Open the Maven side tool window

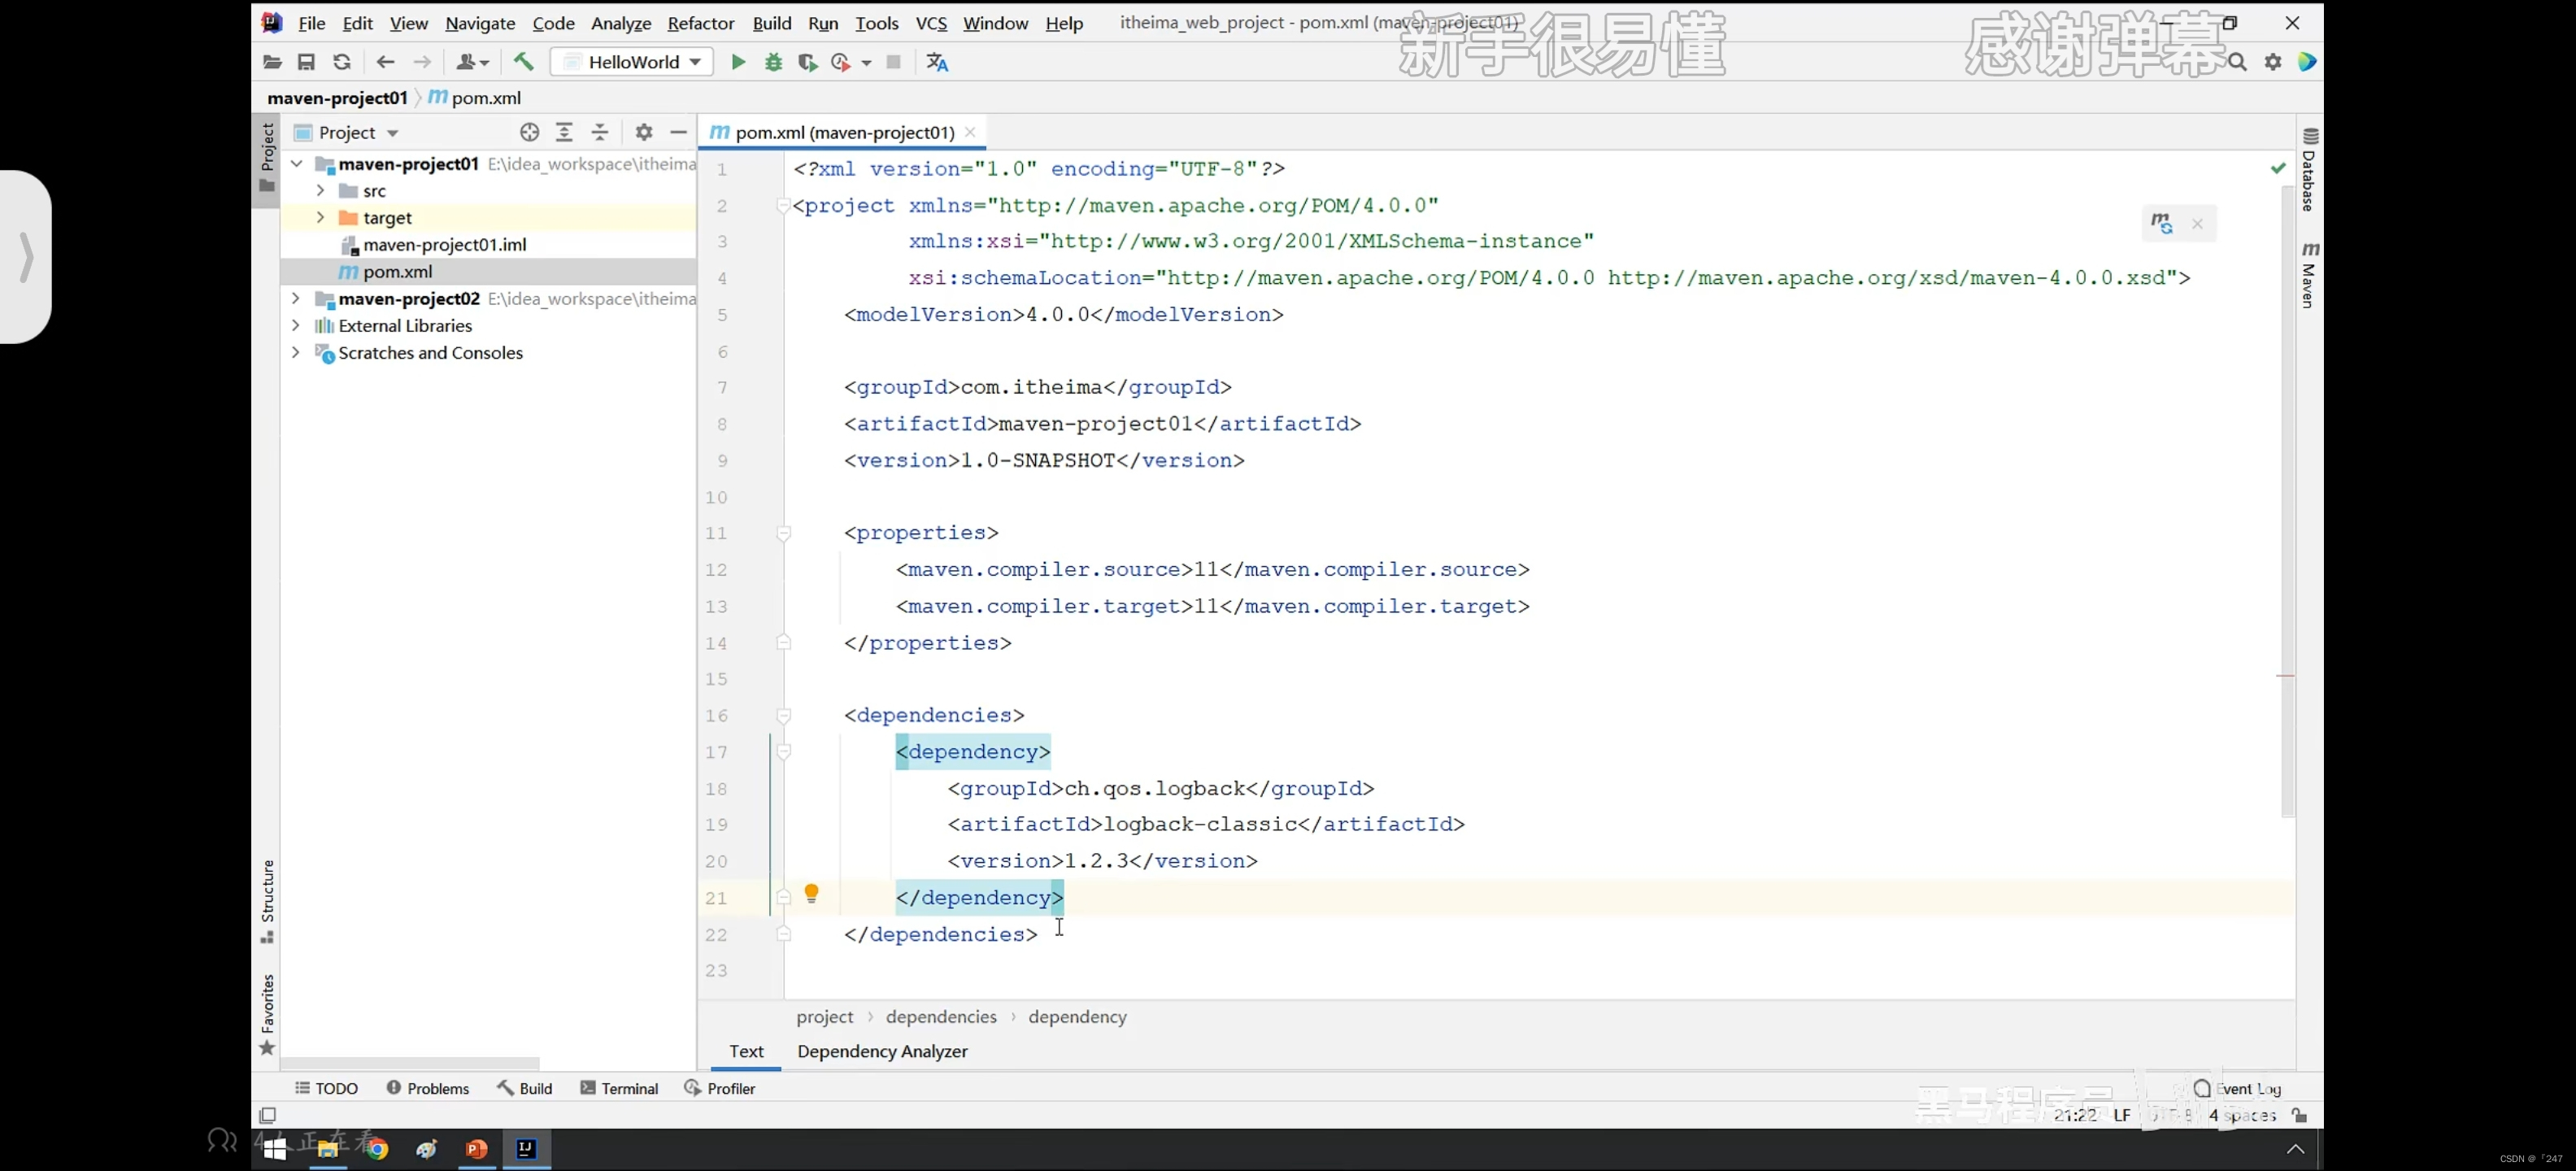tap(2309, 275)
